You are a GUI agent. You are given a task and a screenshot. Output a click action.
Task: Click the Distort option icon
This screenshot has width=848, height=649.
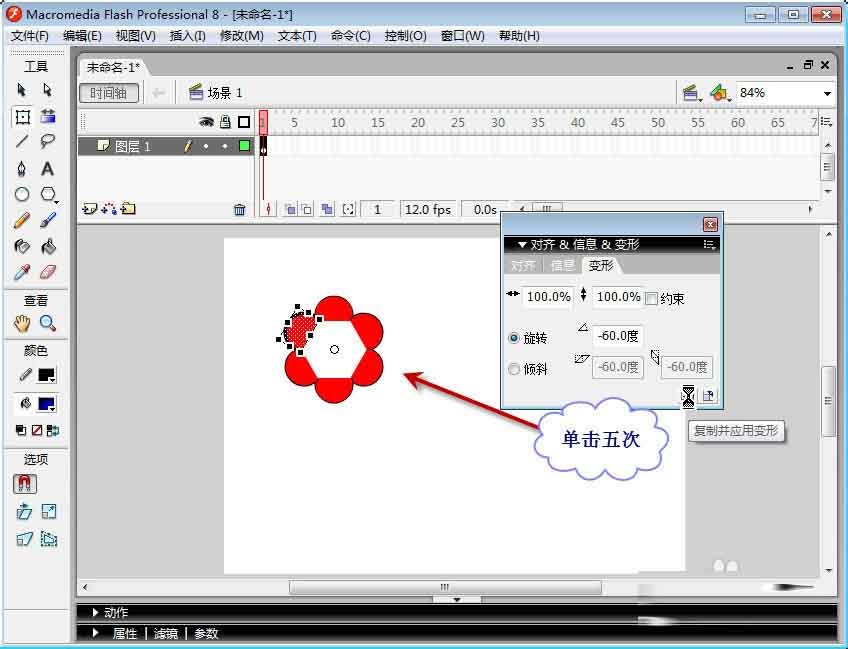pos(24,539)
